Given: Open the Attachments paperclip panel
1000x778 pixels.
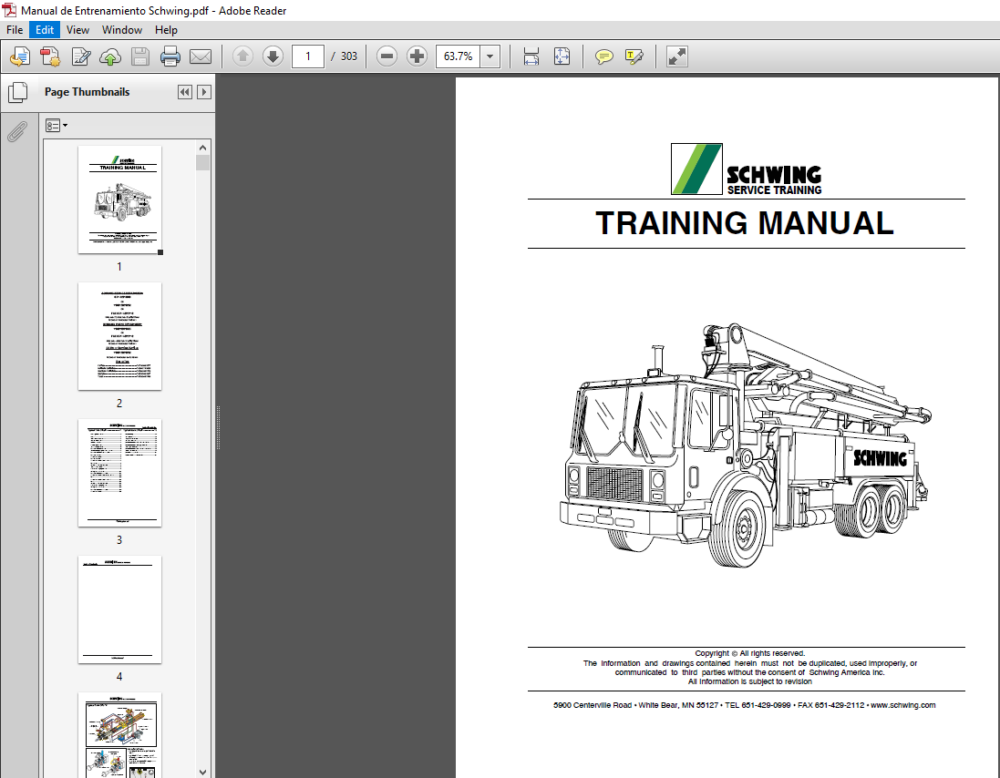Looking at the screenshot, I should tap(18, 132).
